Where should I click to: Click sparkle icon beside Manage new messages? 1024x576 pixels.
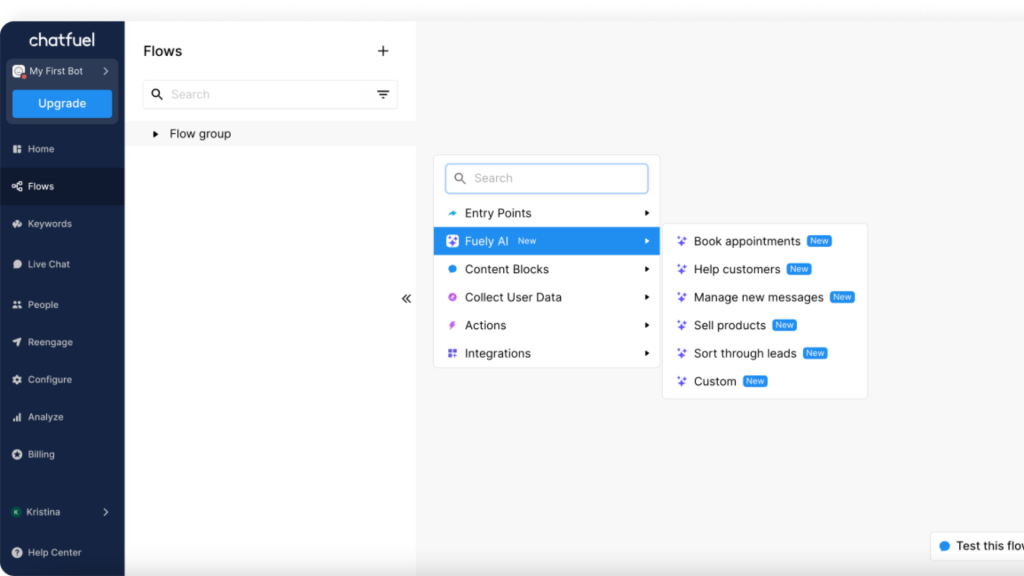682,297
